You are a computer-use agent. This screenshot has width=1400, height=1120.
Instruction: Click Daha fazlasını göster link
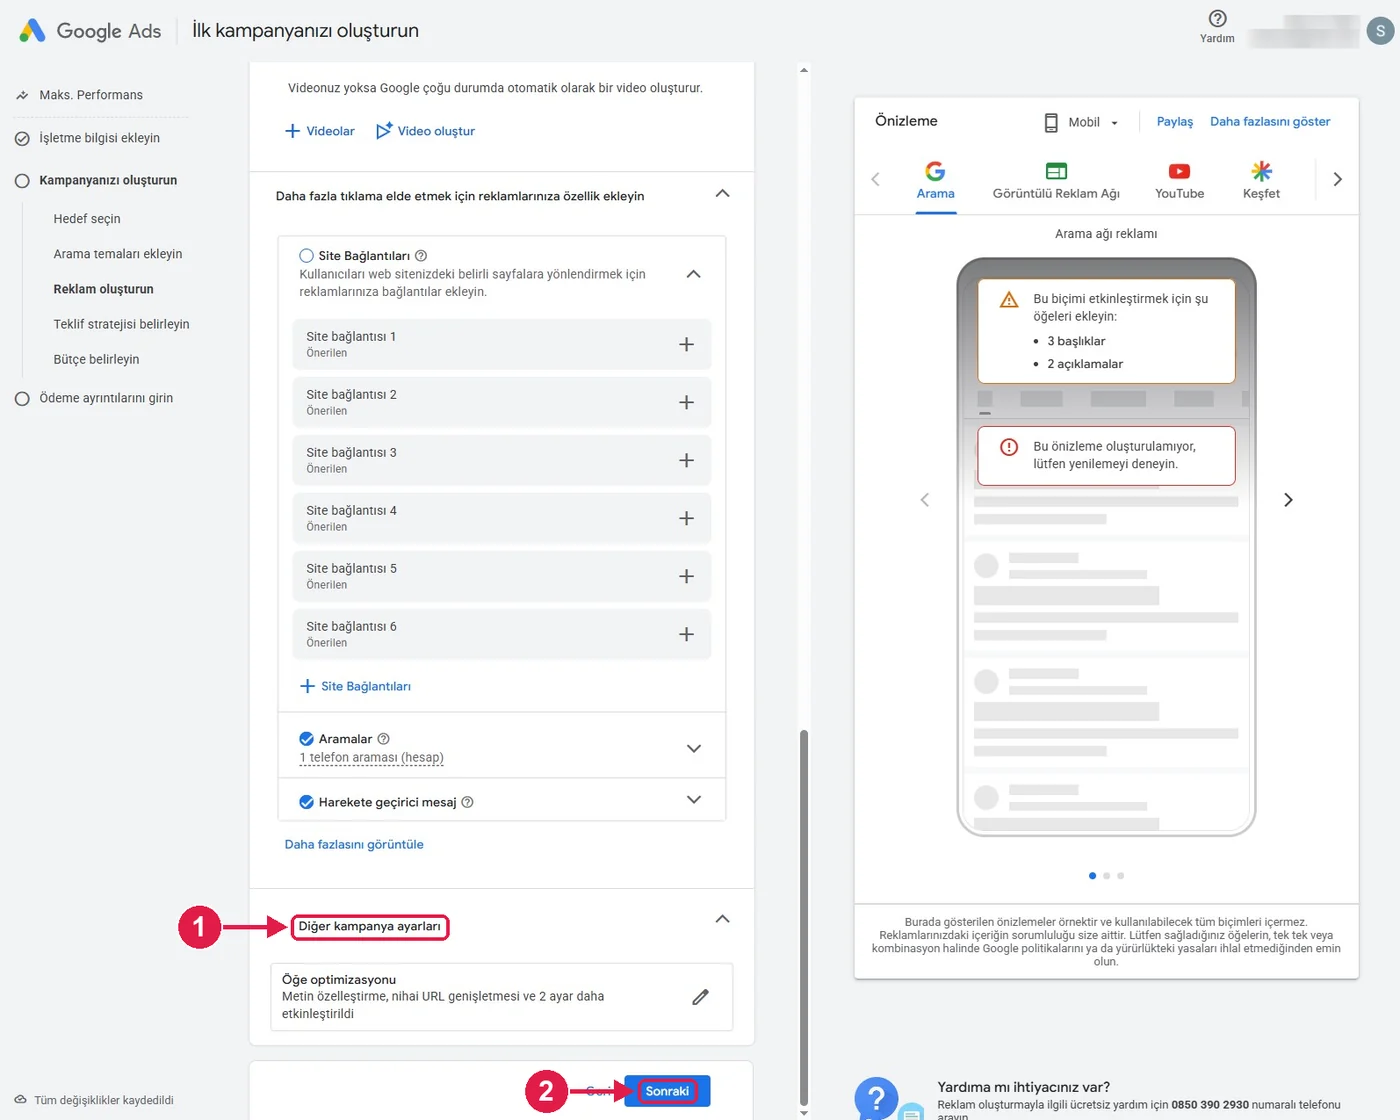tap(1270, 122)
